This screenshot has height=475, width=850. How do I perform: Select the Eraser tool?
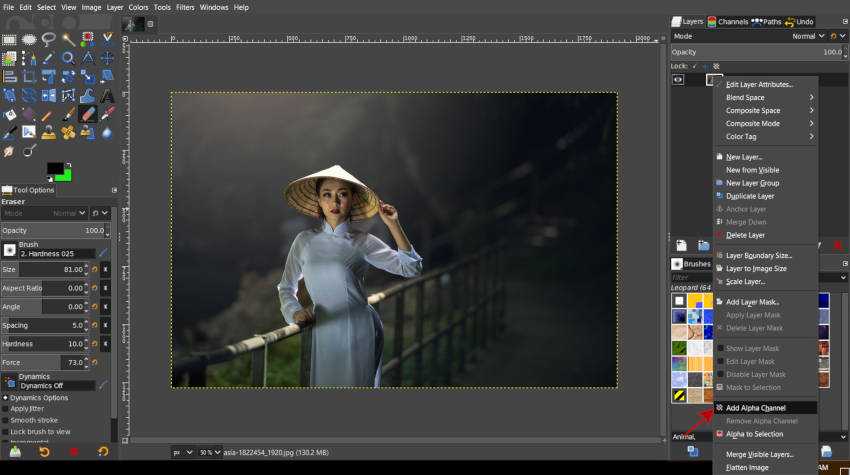86,114
